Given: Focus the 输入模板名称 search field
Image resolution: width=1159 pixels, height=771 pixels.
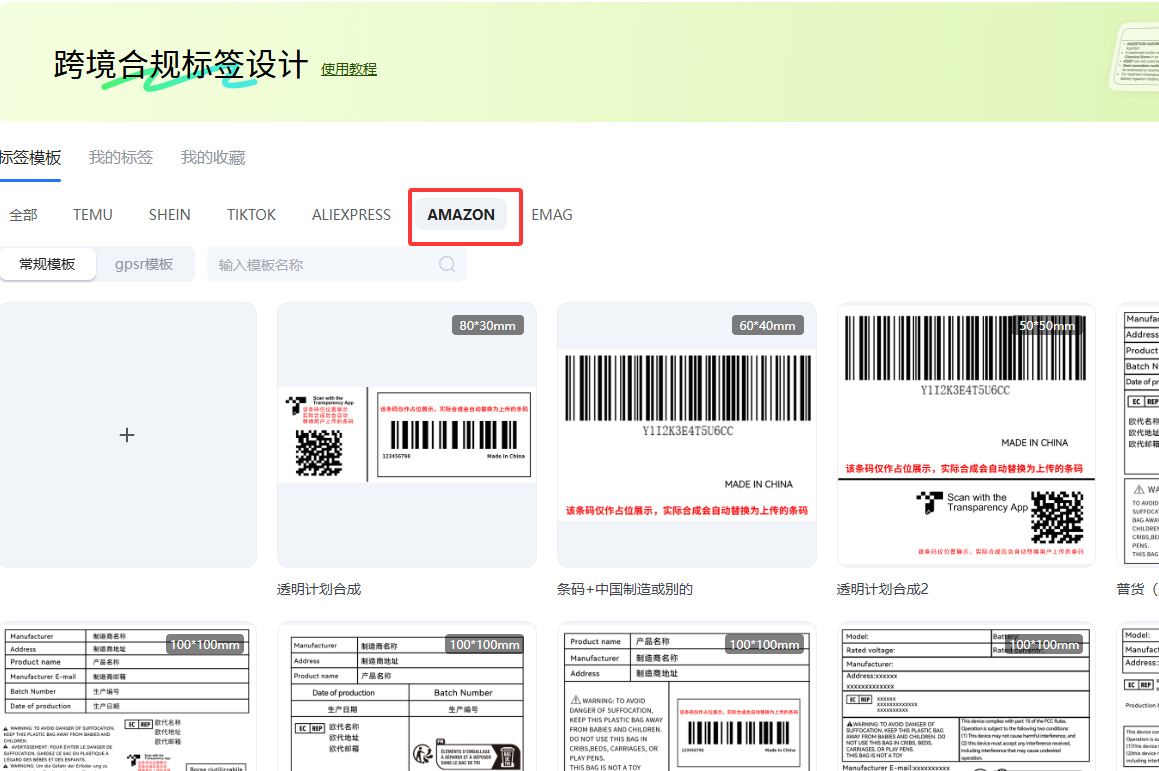Looking at the screenshot, I should (336, 265).
